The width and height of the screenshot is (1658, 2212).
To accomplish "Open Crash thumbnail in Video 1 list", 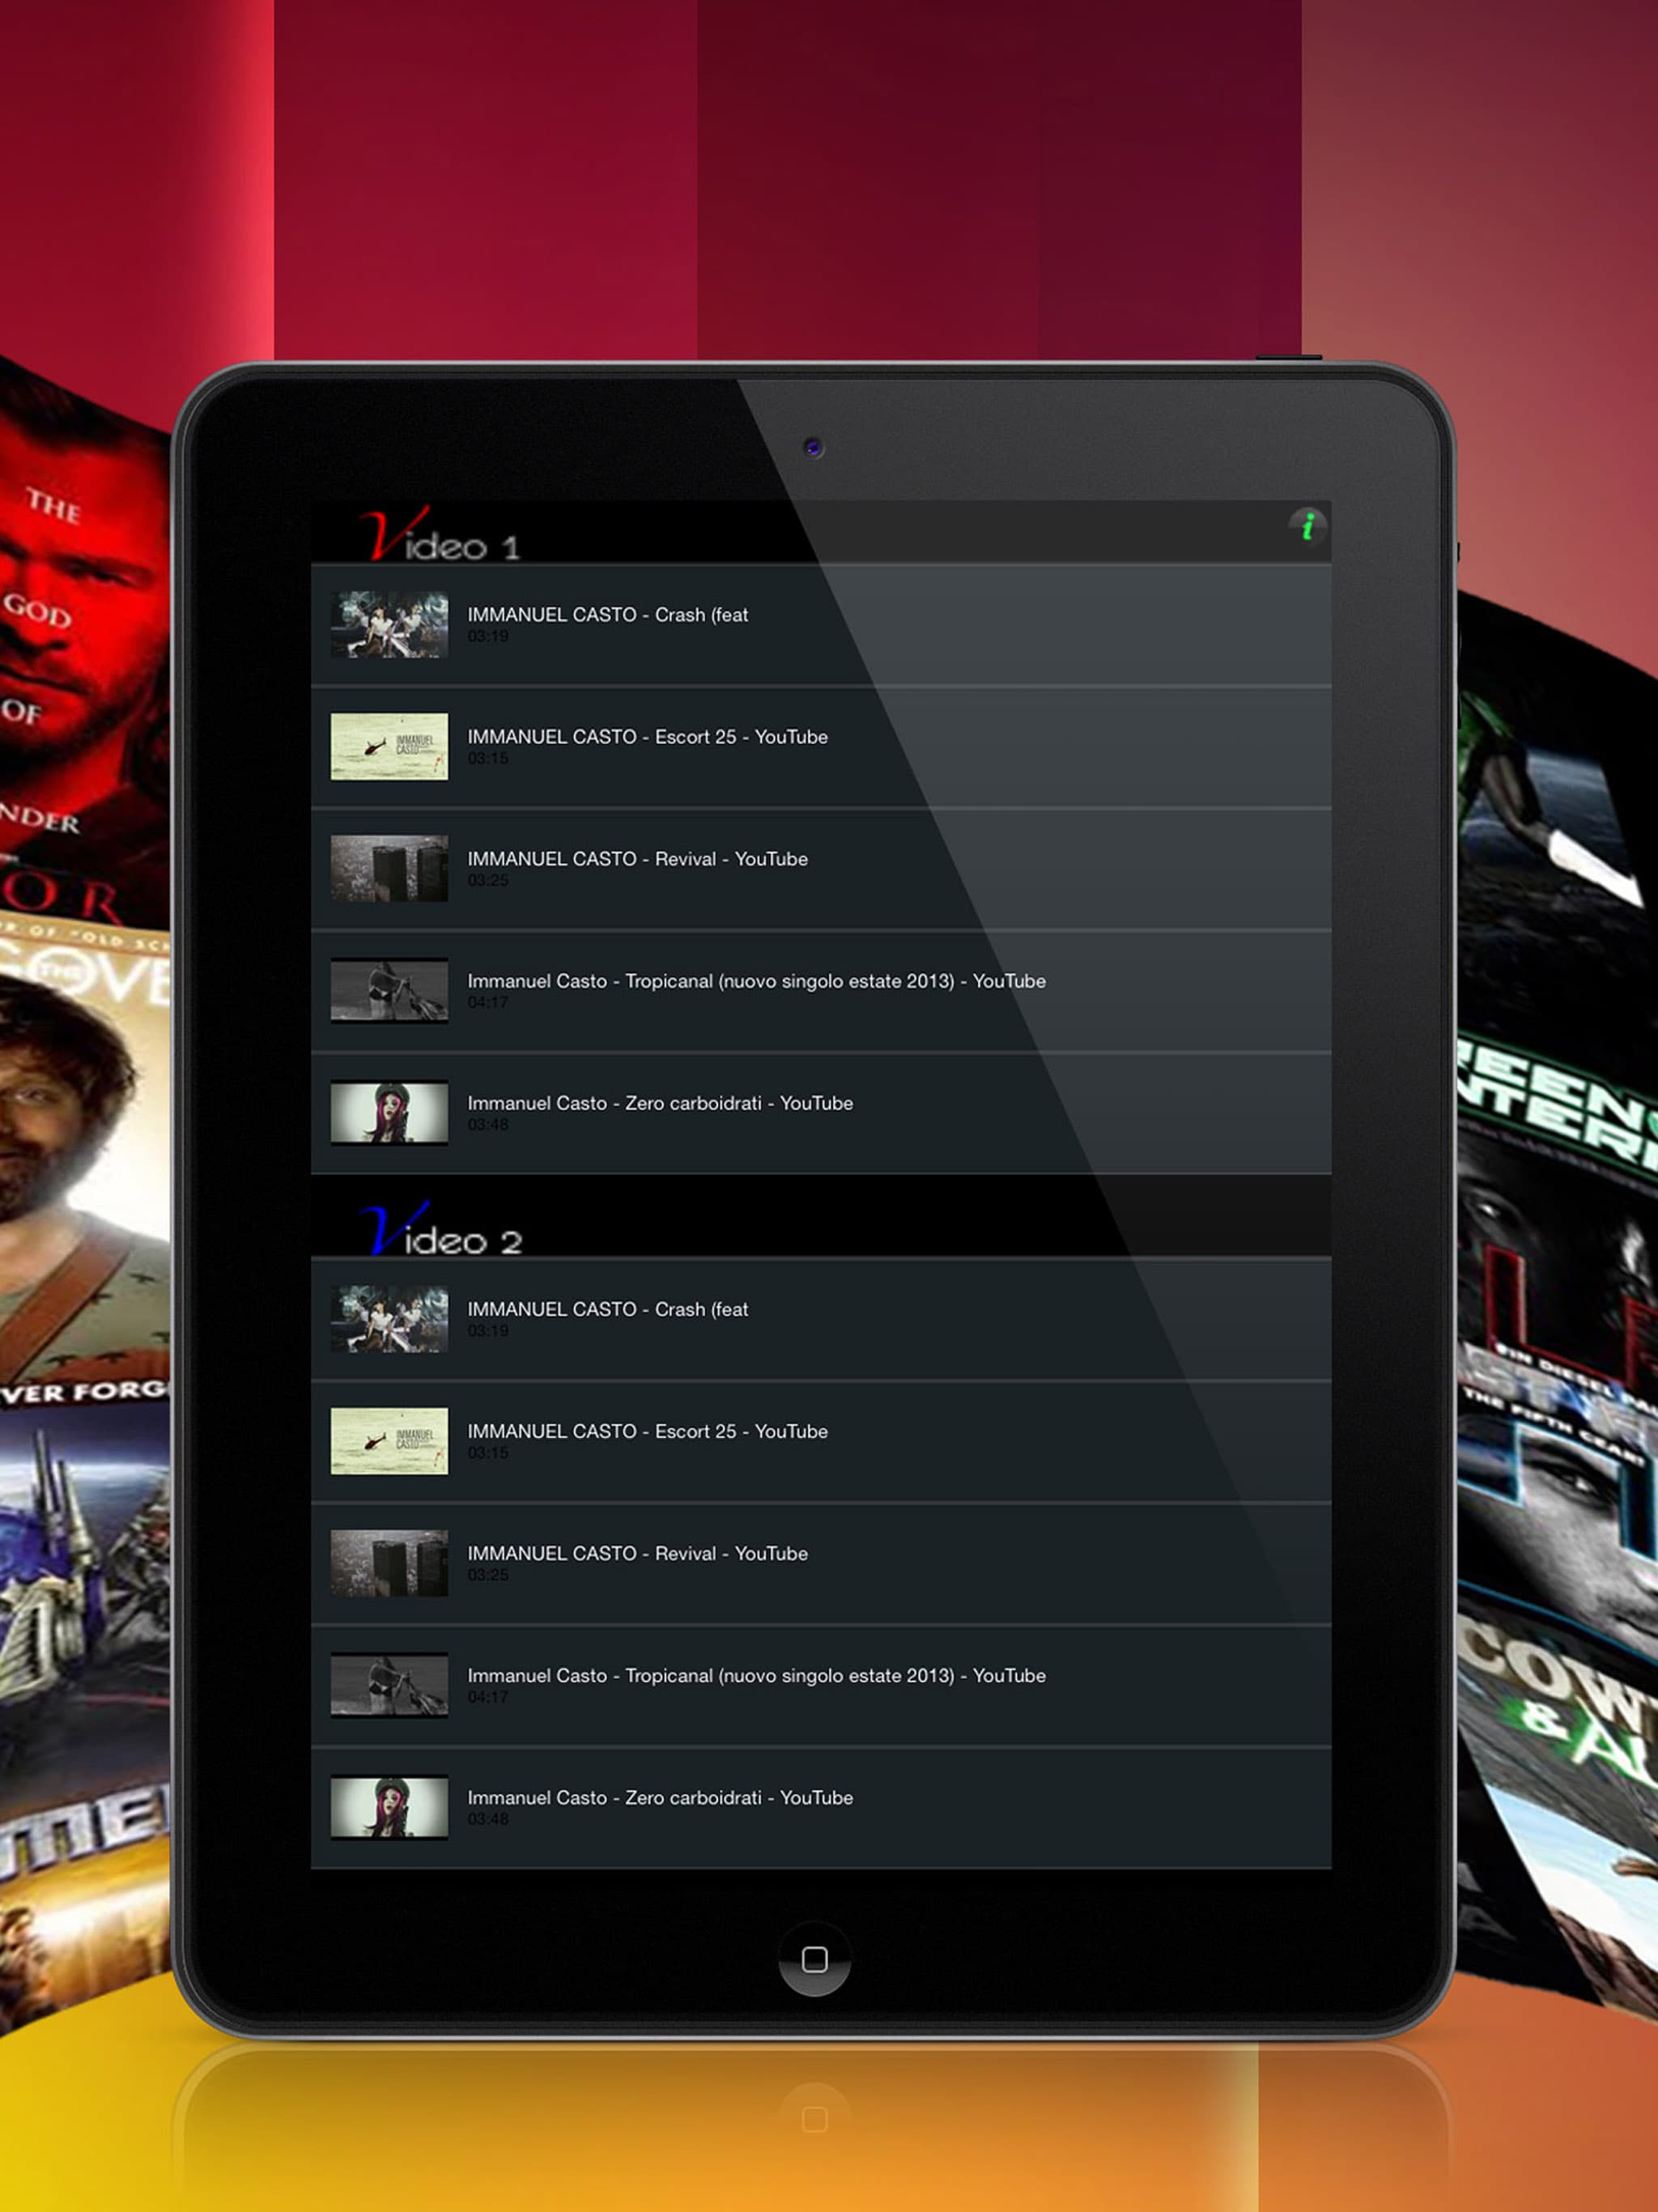I will click(x=389, y=624).
